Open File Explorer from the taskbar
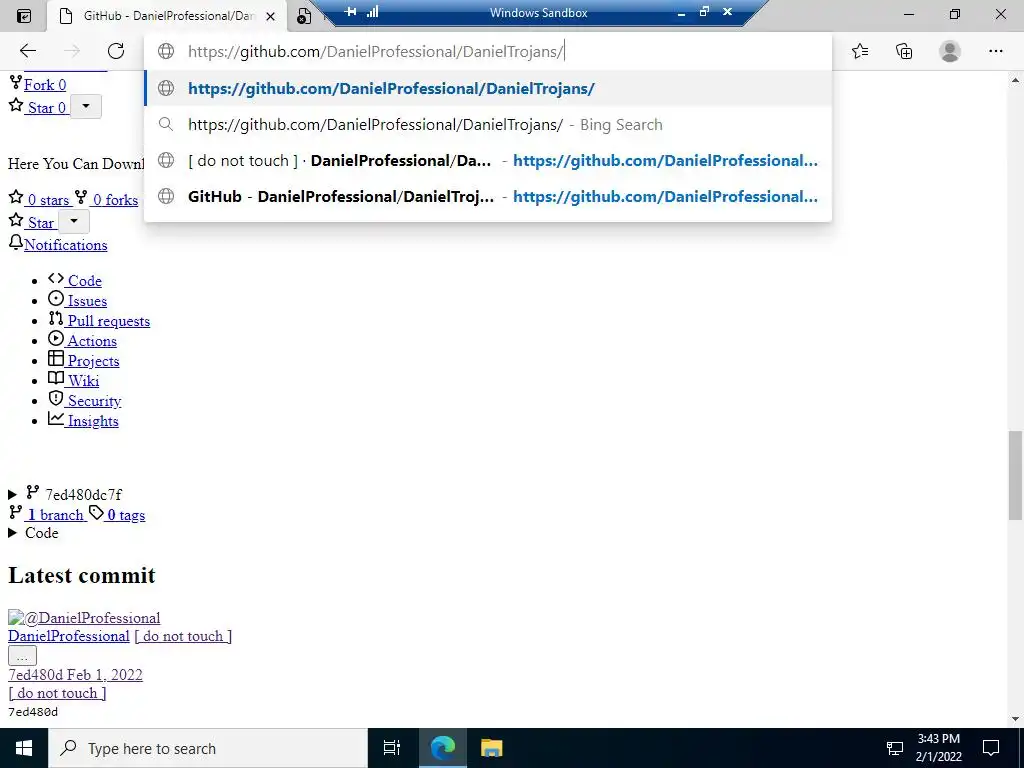 [491, 748]
